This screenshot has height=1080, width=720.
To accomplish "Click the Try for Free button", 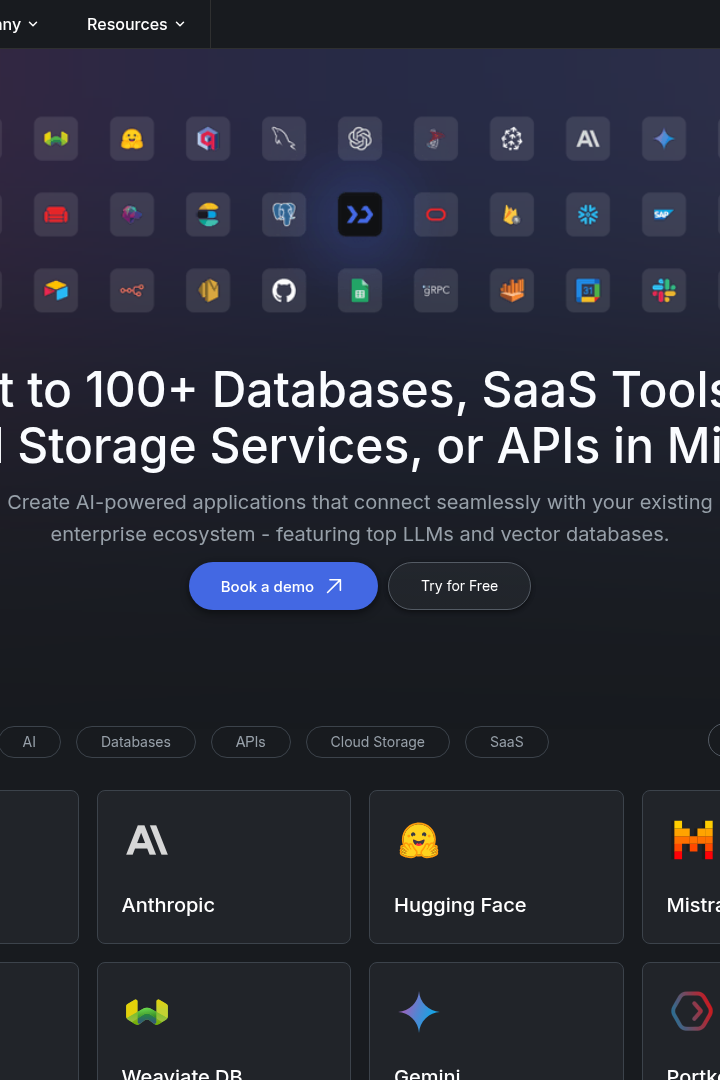I will (460, 586).
